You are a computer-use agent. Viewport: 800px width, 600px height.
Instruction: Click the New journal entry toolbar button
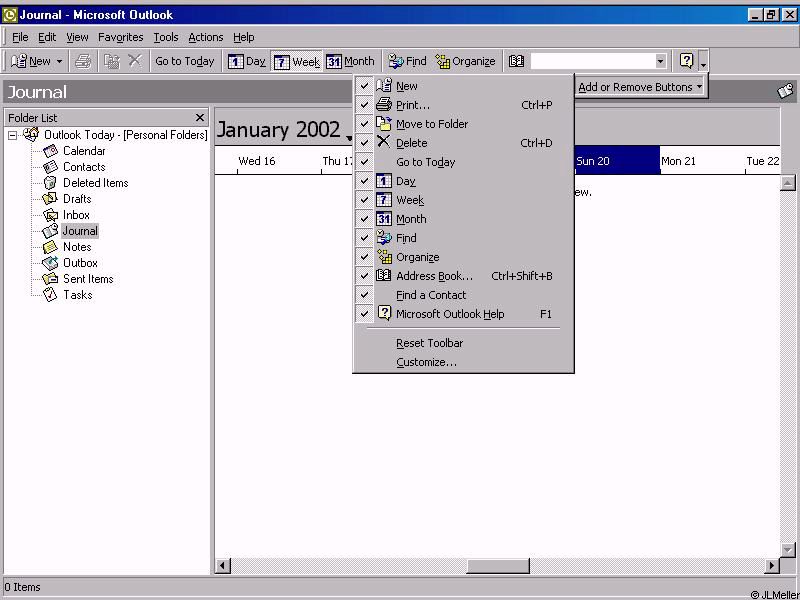[31, 61]
